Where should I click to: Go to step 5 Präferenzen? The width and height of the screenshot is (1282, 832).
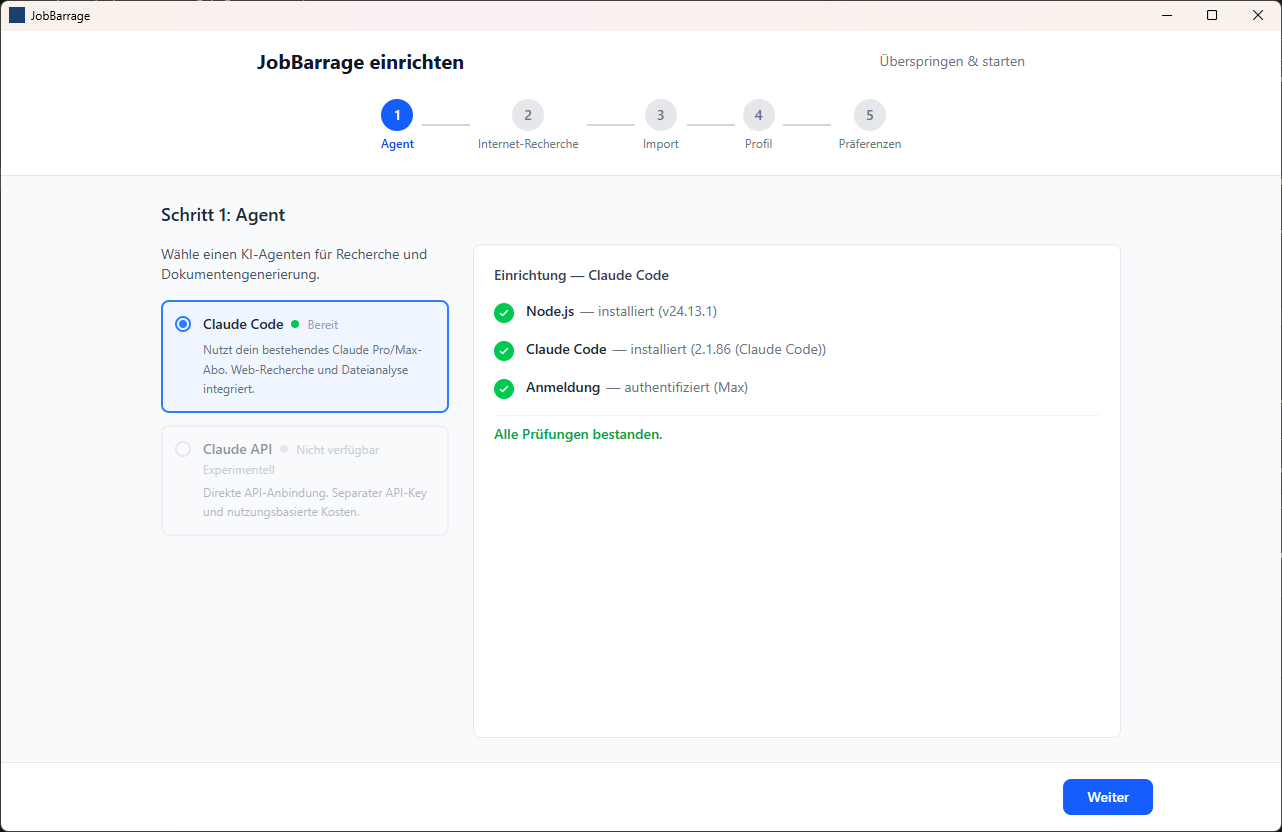870,115
